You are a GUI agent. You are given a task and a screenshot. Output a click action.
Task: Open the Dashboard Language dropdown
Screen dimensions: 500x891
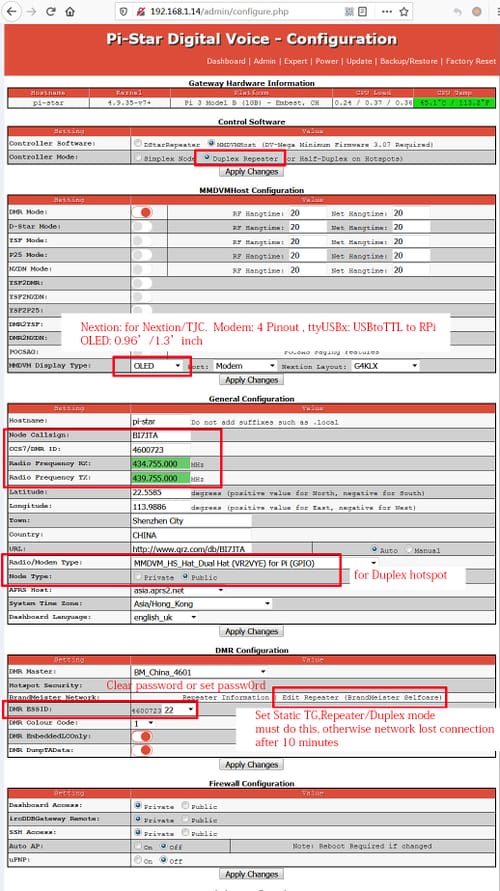coord(165,617)
